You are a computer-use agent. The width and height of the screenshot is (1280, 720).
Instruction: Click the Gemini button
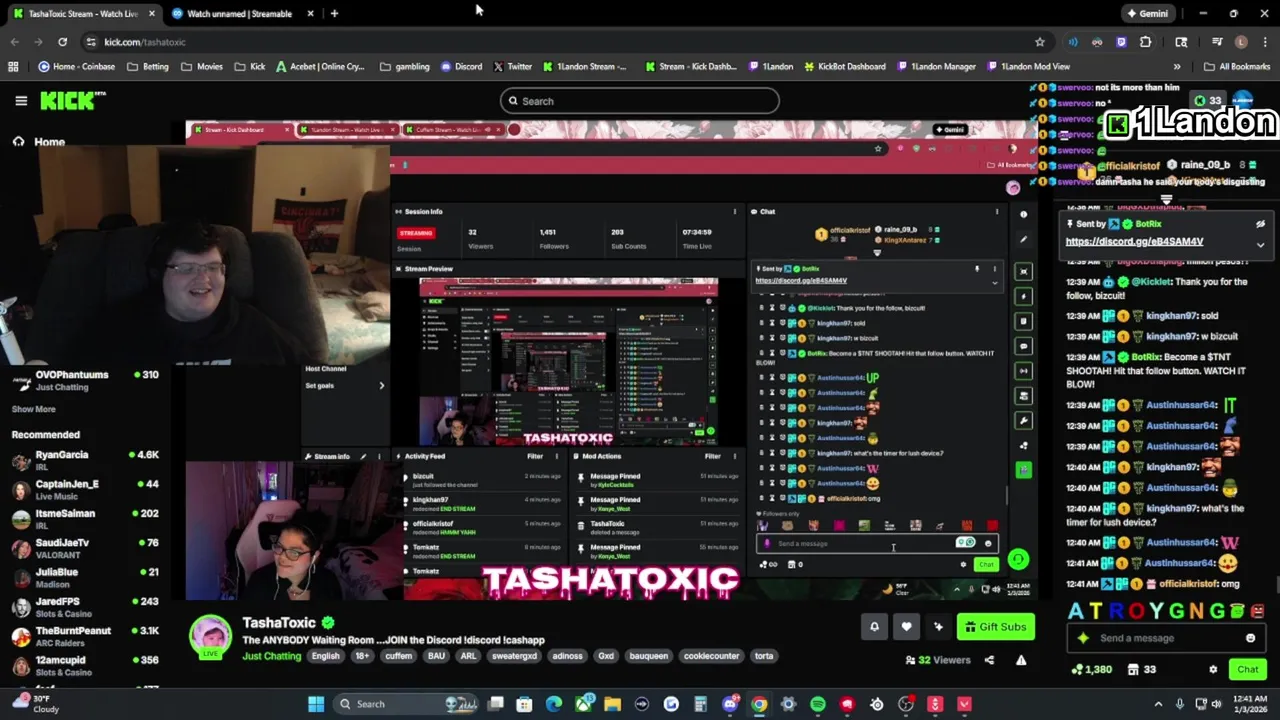pyautogui.click(x=1146, y=14)
